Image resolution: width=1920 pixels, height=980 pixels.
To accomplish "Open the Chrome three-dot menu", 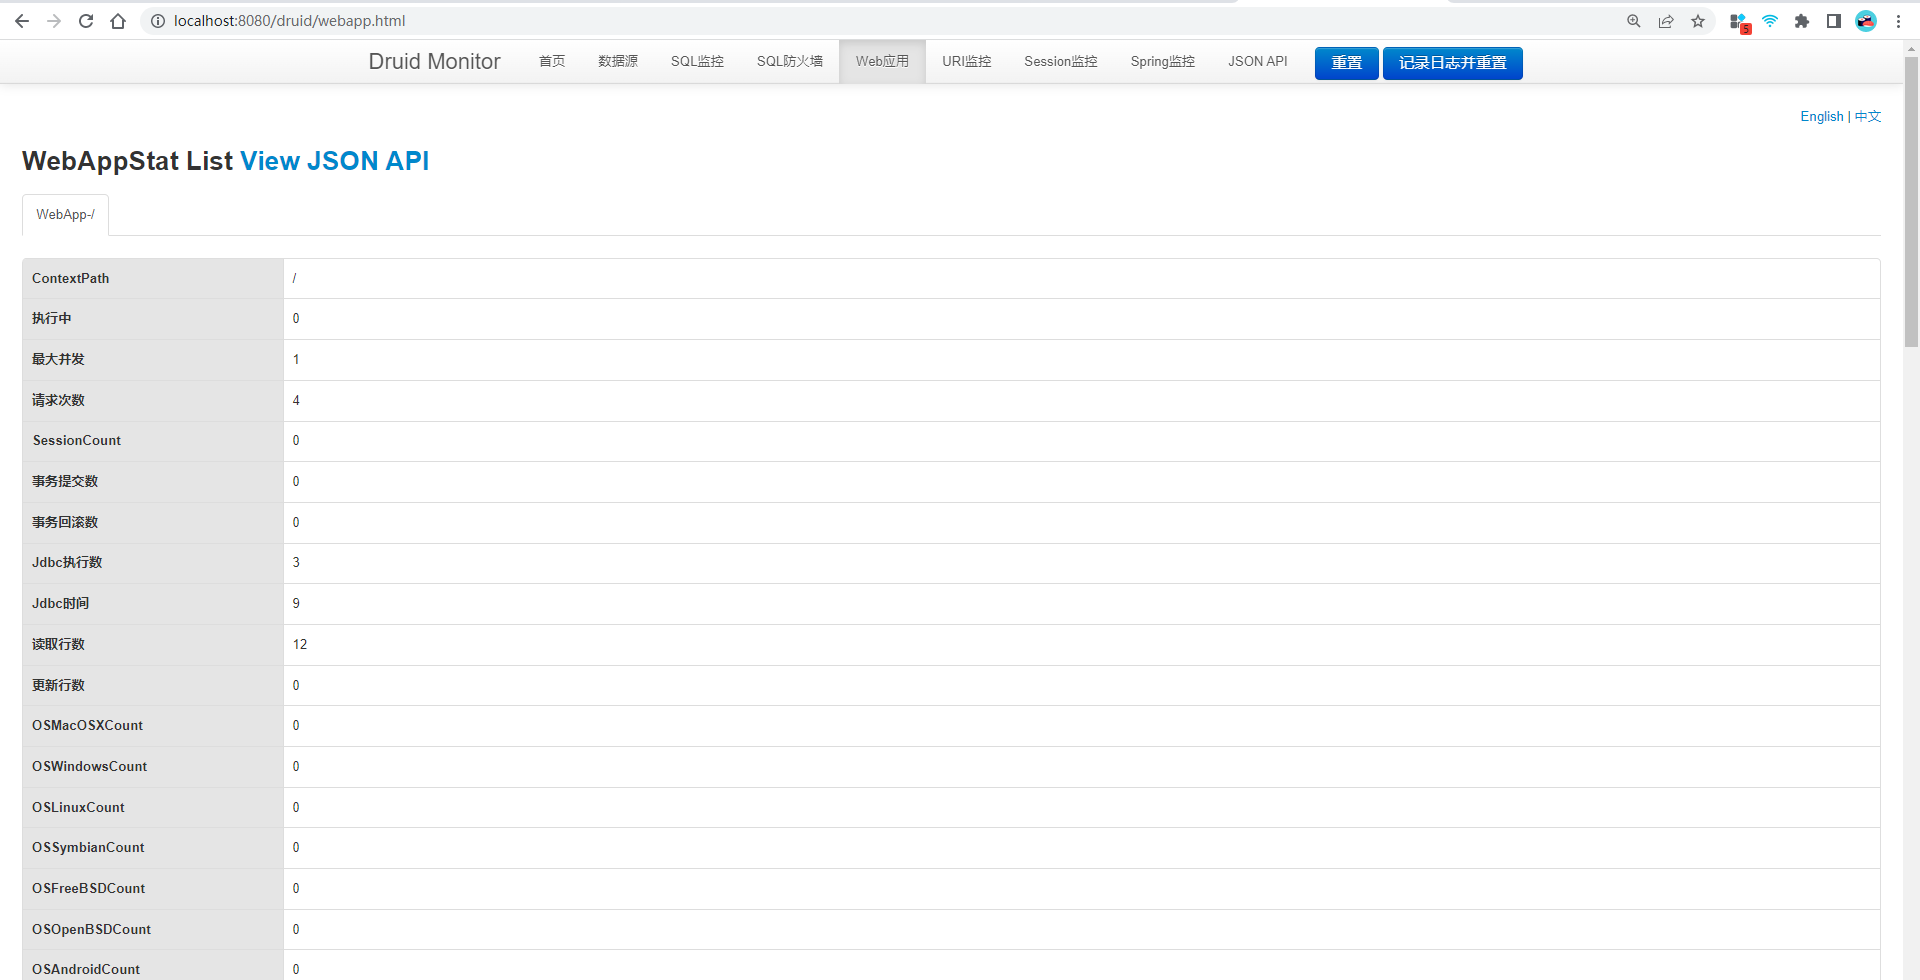I will click(x=1898, y=21).
